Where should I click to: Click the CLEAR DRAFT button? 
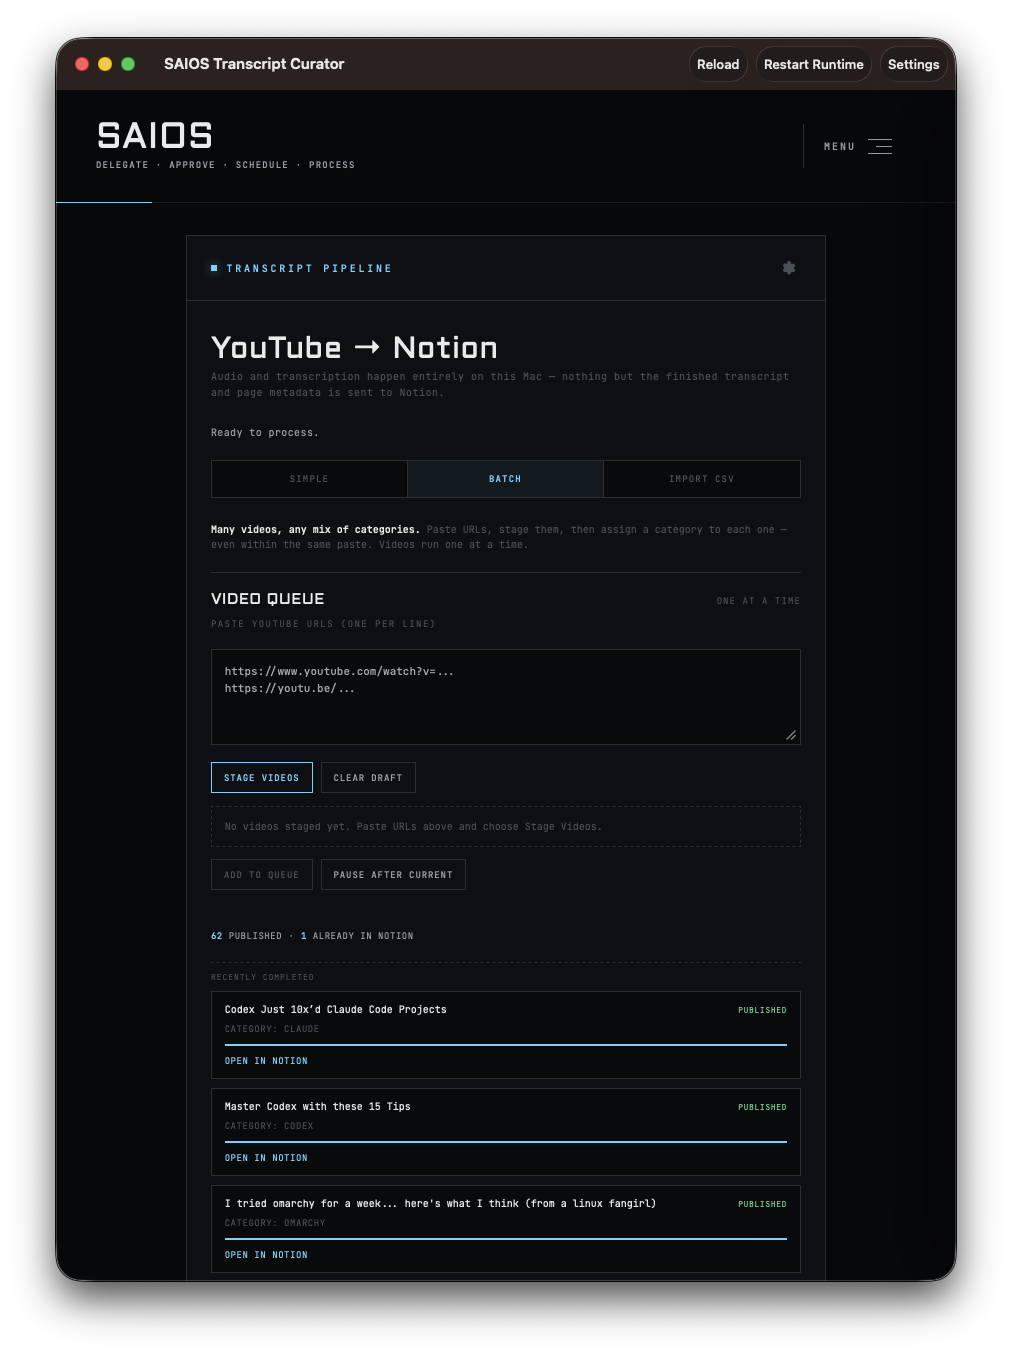click(x=368, y=778)
